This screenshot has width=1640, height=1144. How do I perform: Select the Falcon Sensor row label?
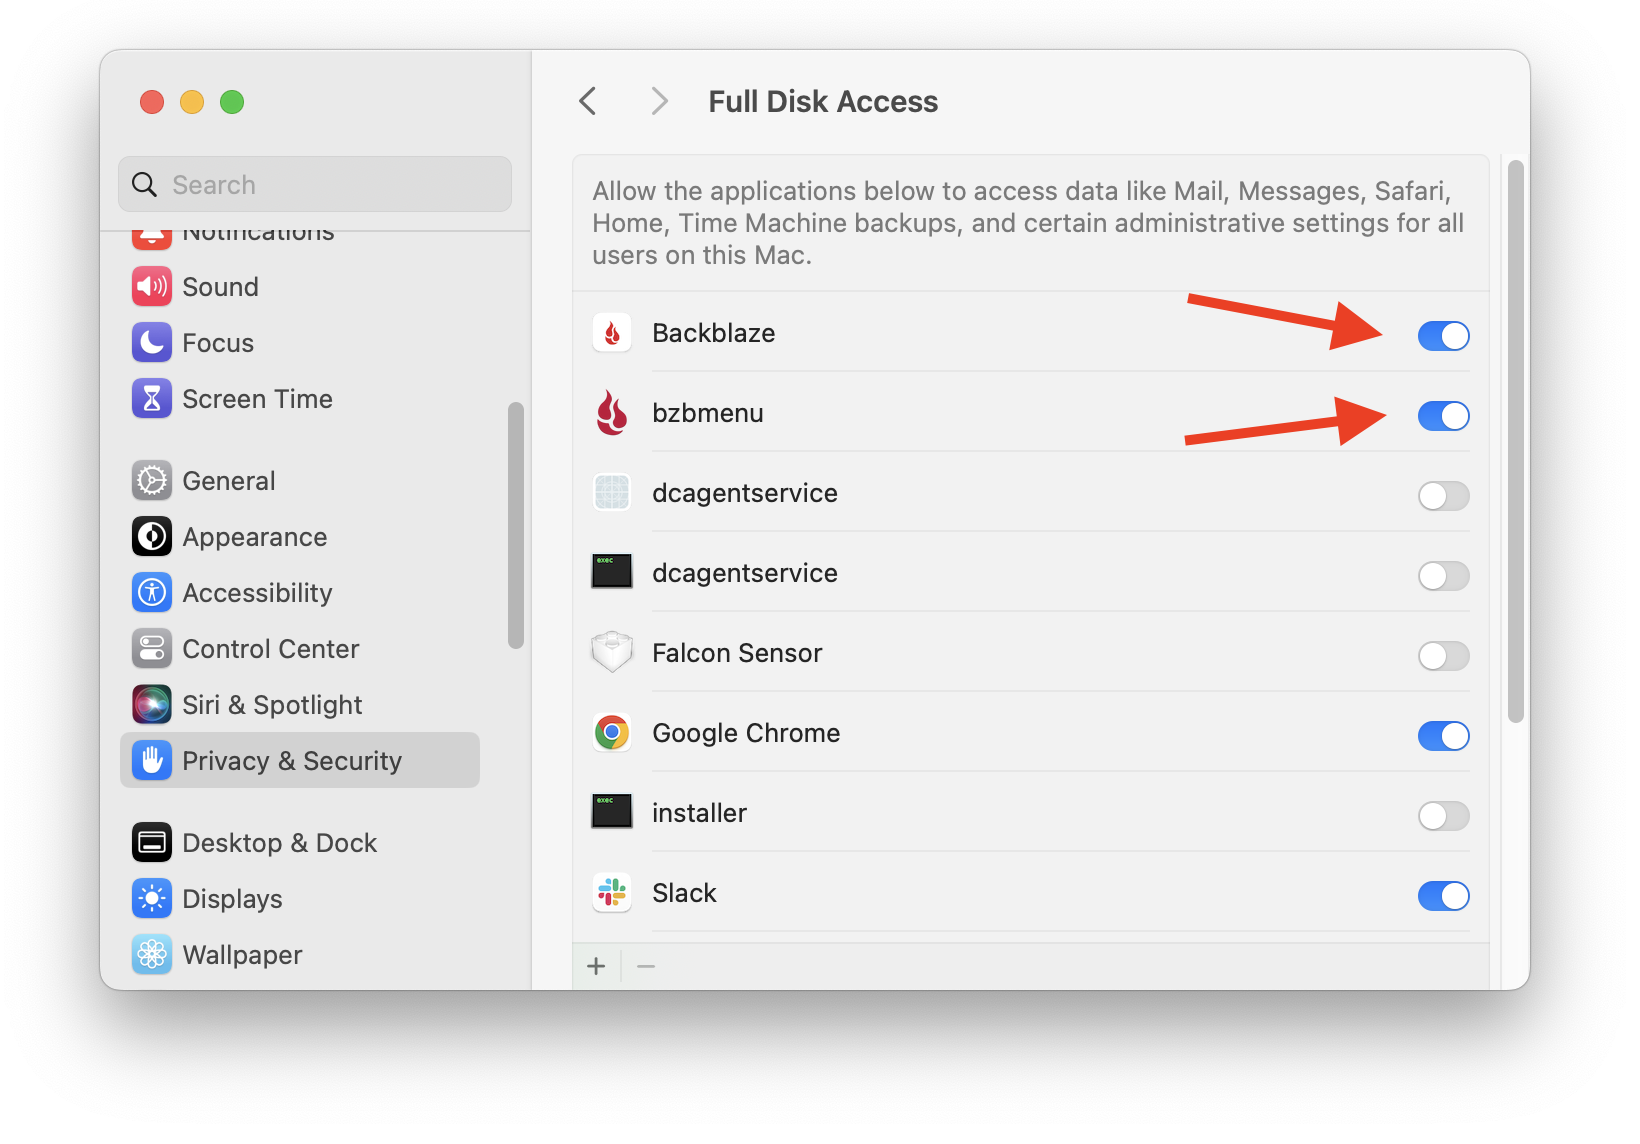[x=737, y=653]
